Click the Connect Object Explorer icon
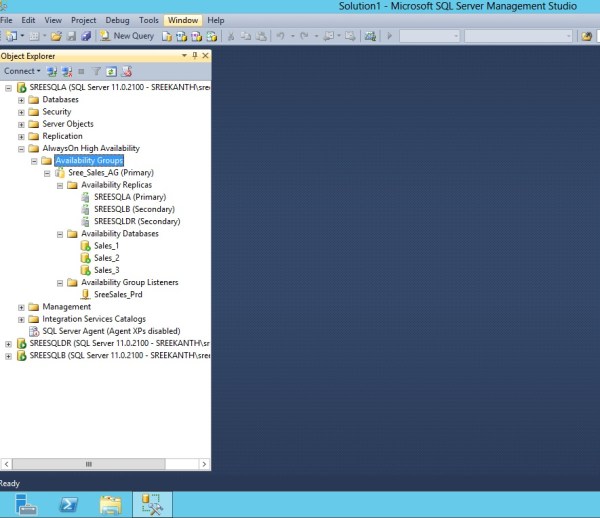The width and height of the screenshot is (600, 518). coord(53,71)
